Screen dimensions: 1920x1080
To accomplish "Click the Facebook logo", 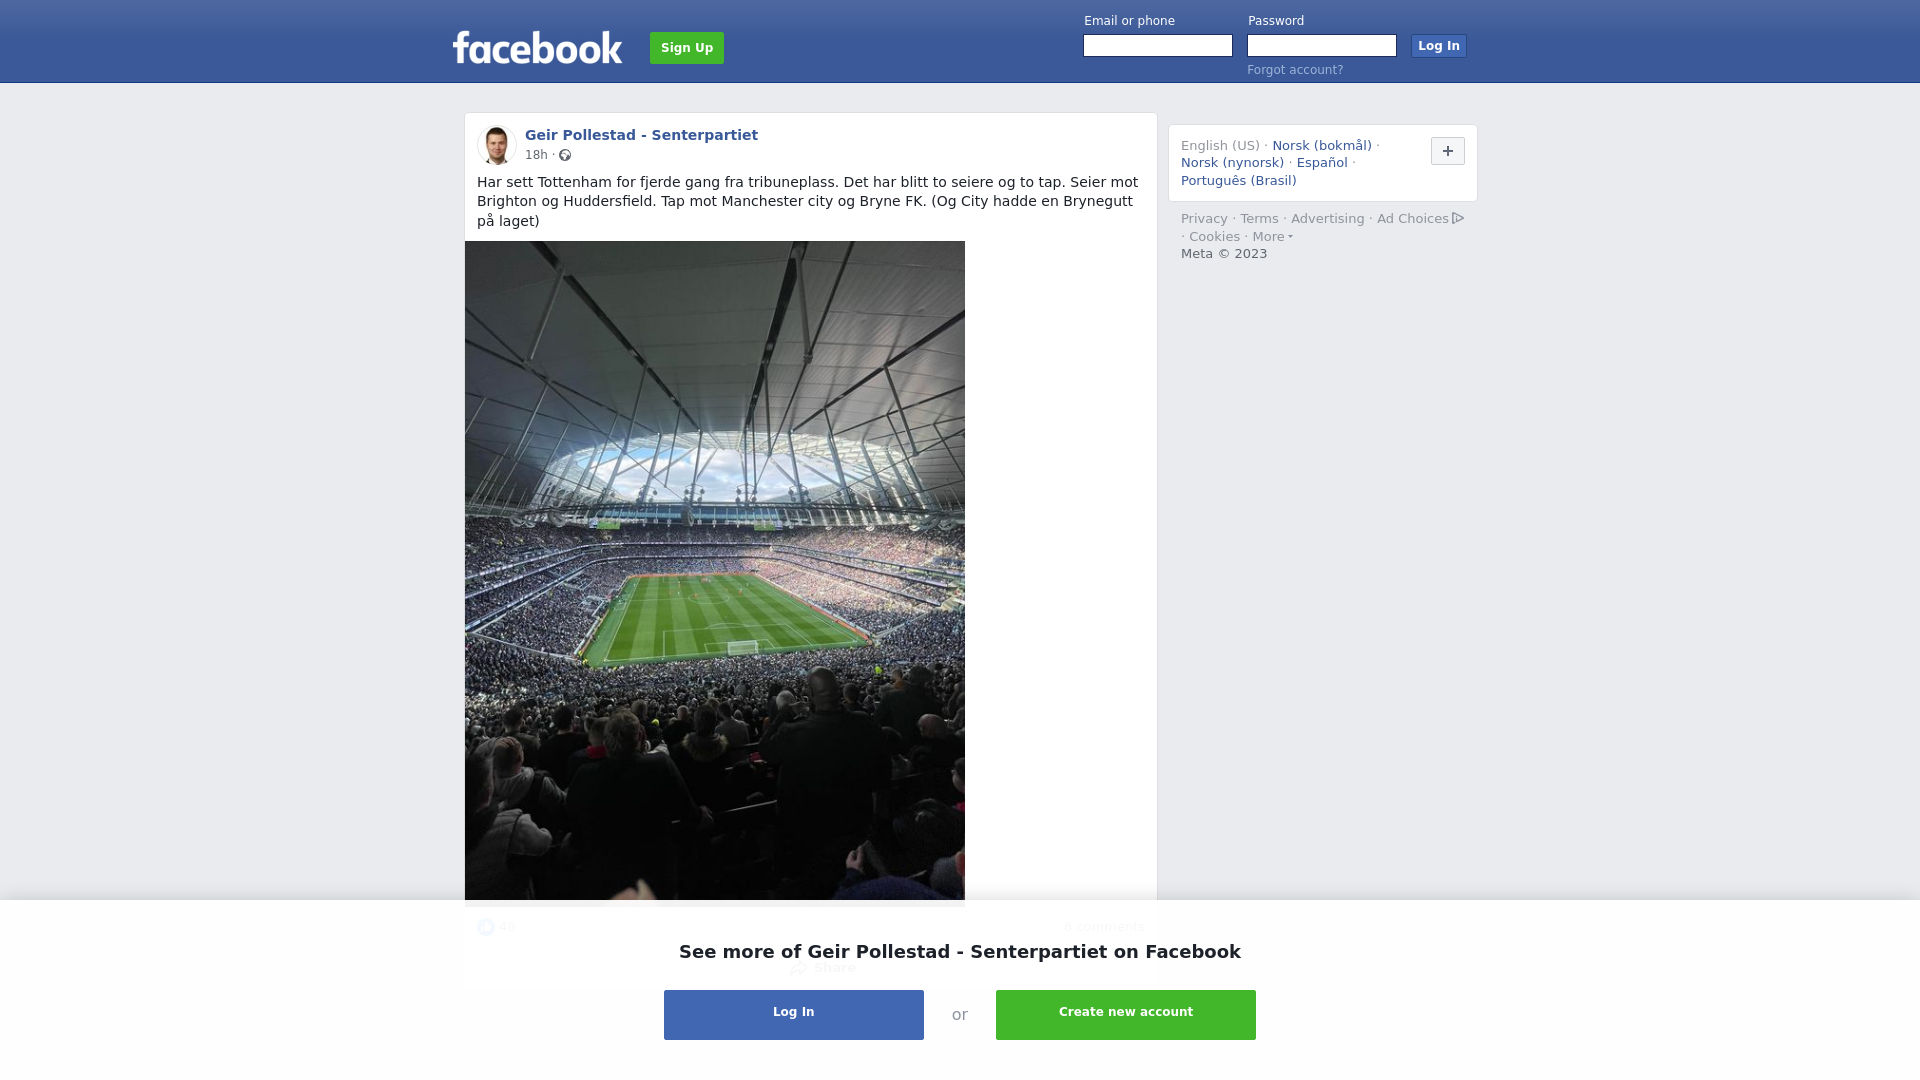I will (537, 47).
